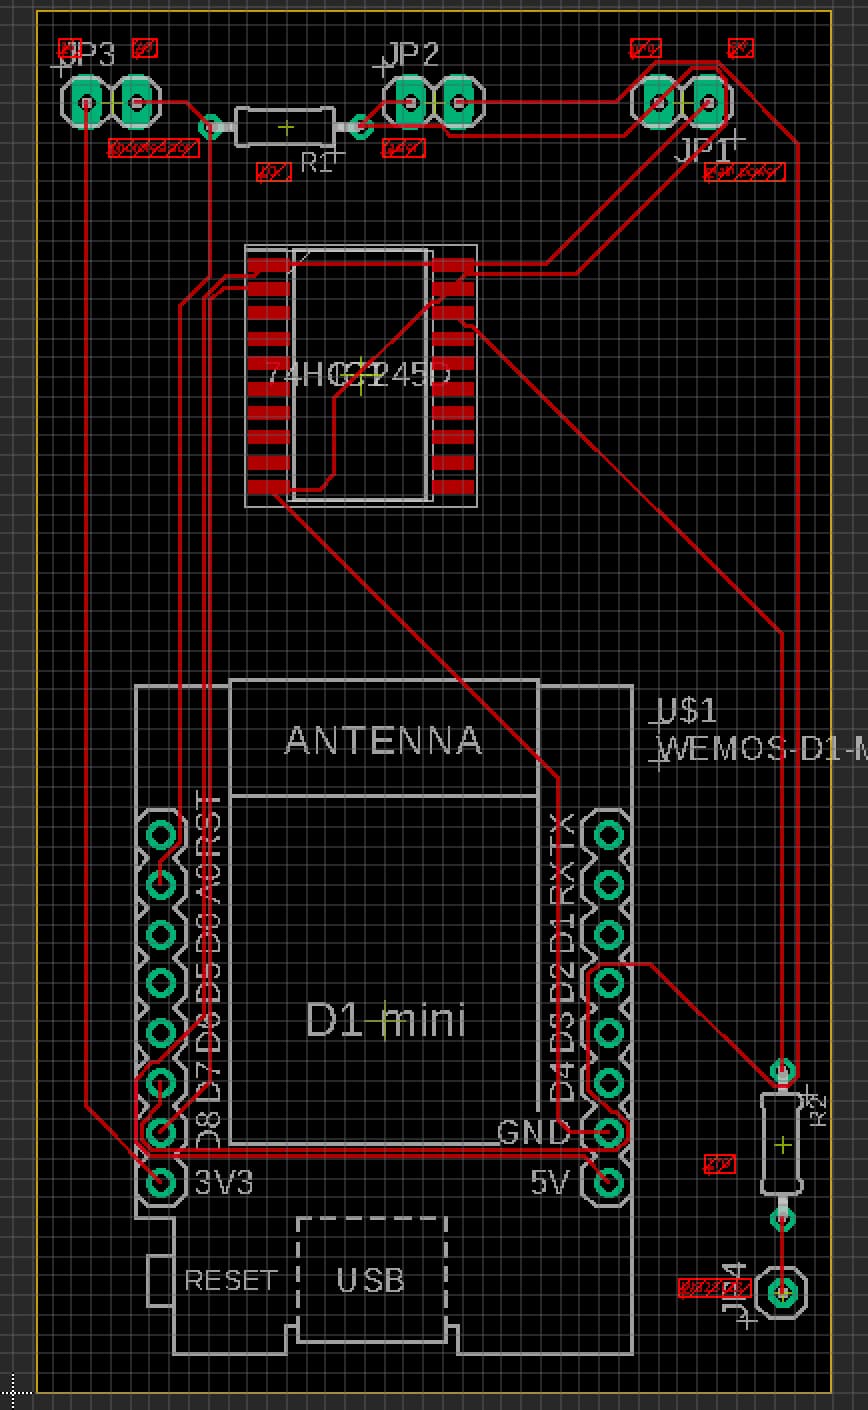This screenshot has height=1410, width=868.
Task: Click the J4 pad at the bottom right
Action: [783, 1293]
